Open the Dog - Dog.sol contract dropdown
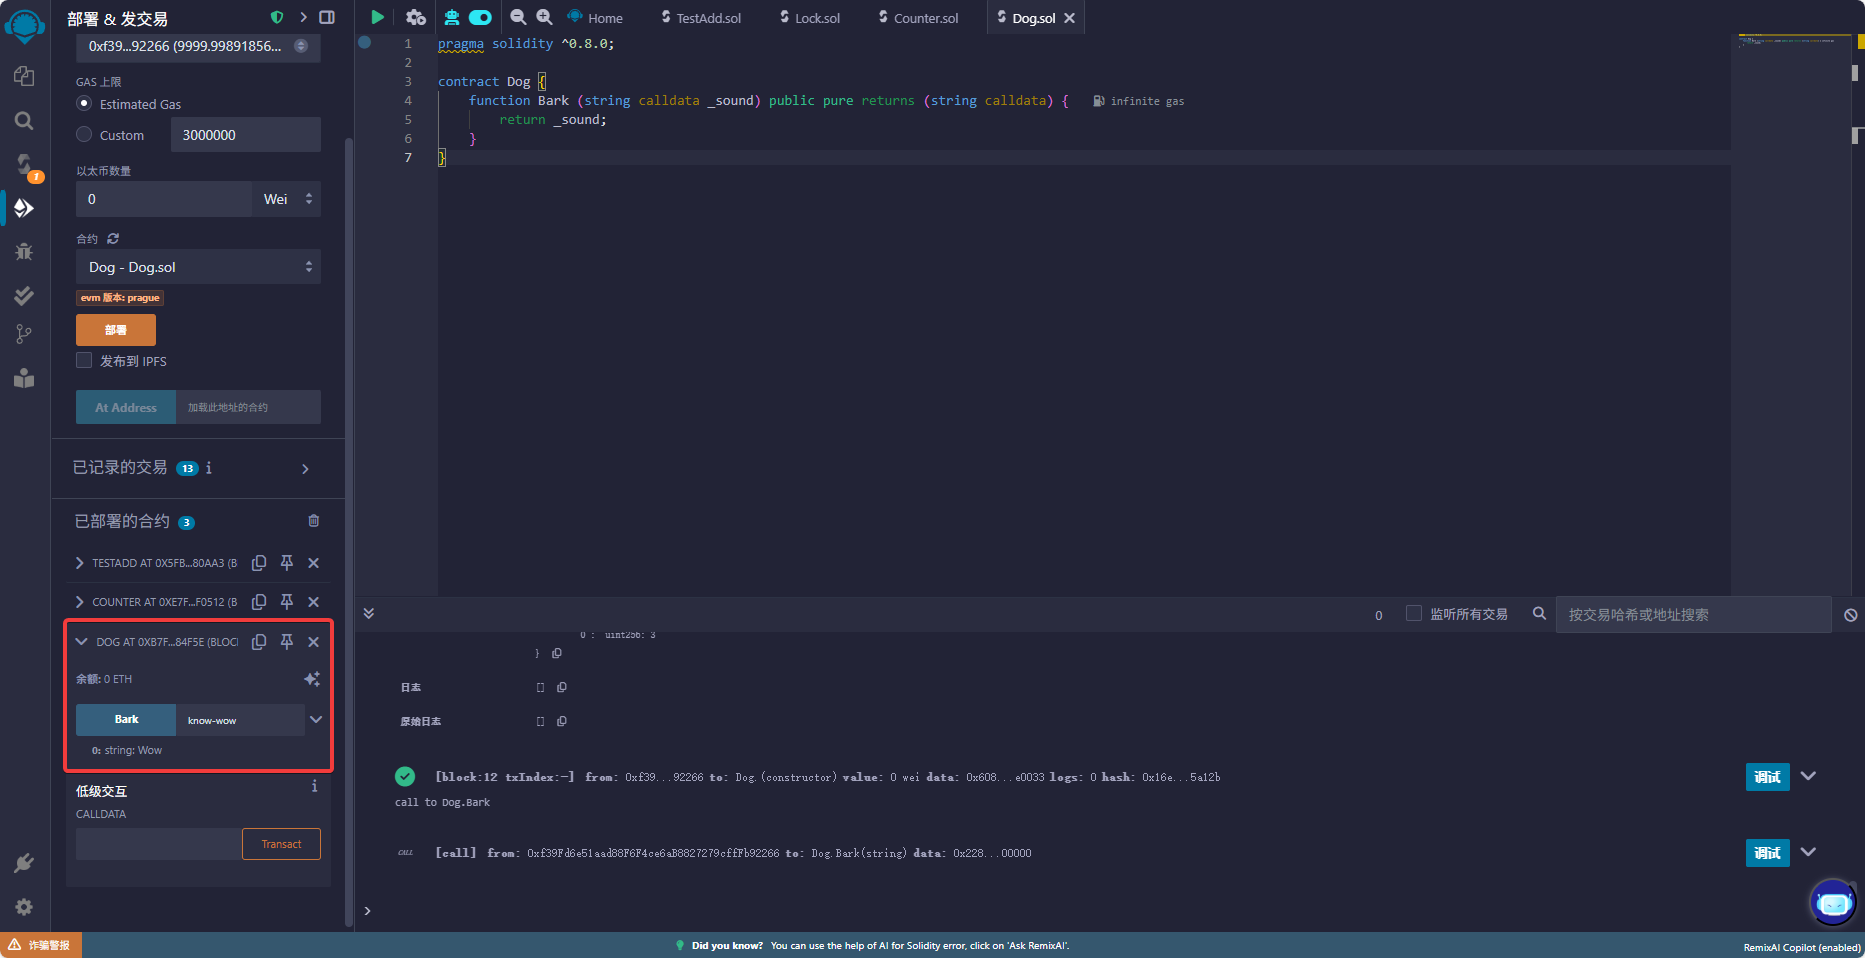Image resolution: width=1865 pixels, height=958 pixels. (x=198, y=267)
